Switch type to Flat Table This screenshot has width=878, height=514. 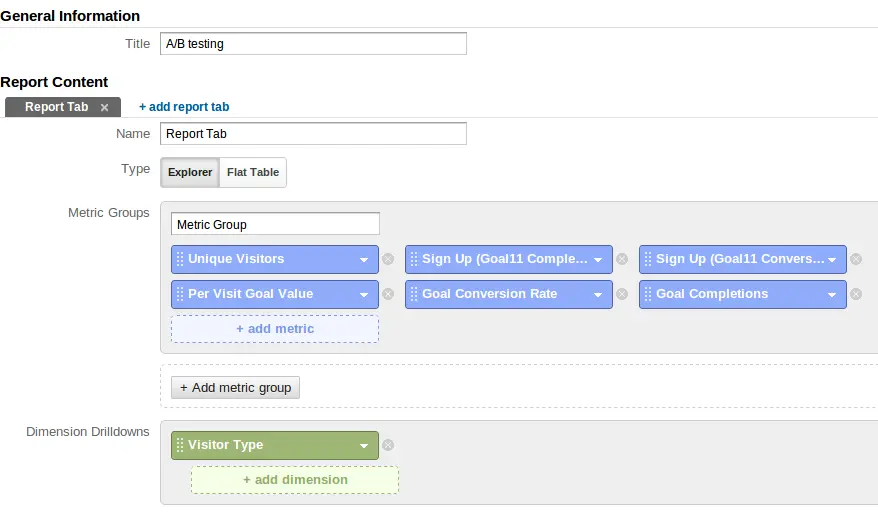[x=253, y=172]
